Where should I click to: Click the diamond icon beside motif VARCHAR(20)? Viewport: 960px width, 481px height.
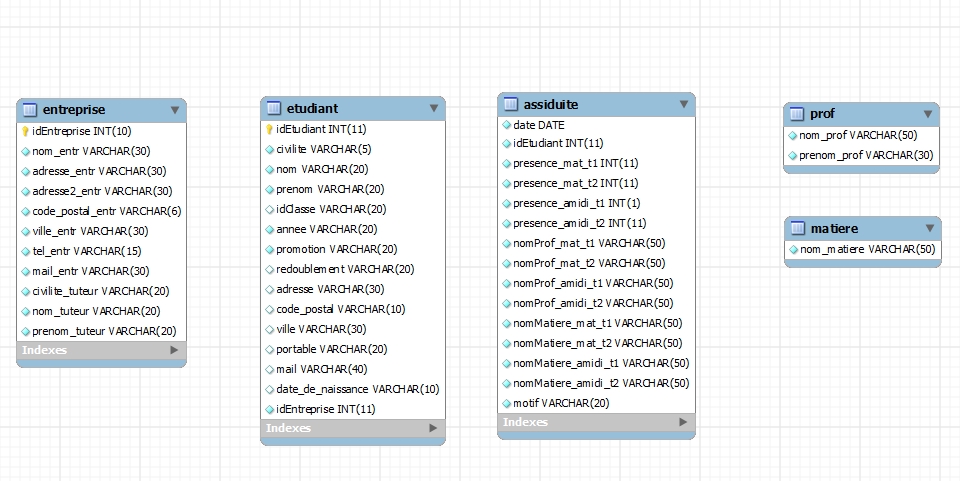click(506, 403)
